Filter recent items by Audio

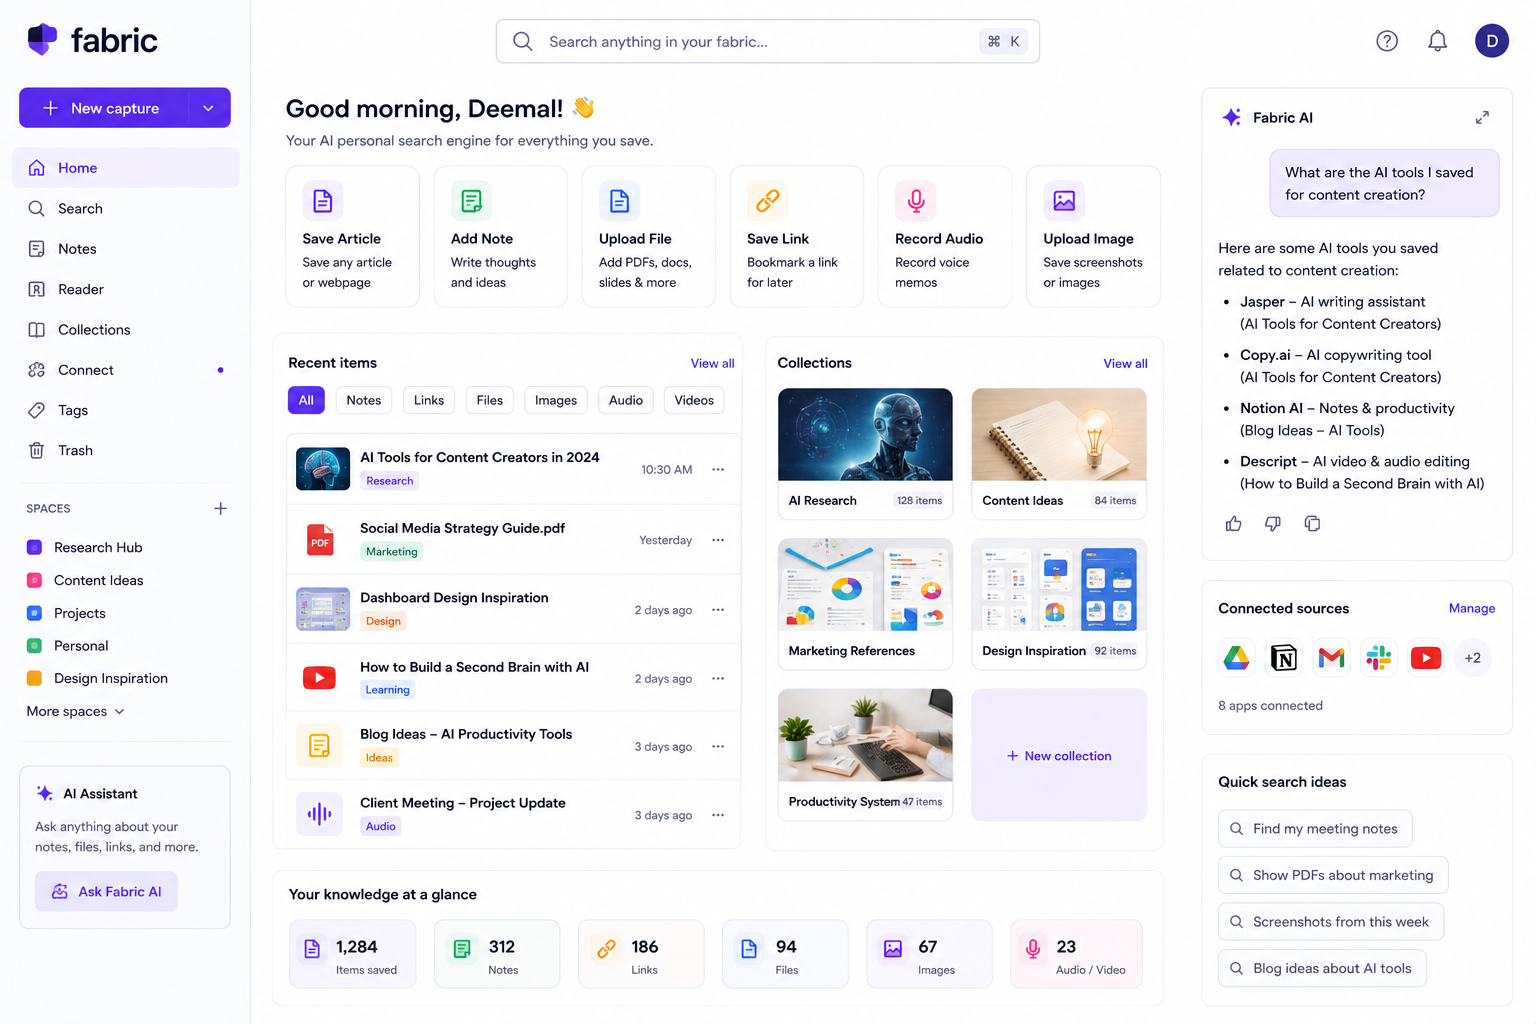tap(626, 400)
